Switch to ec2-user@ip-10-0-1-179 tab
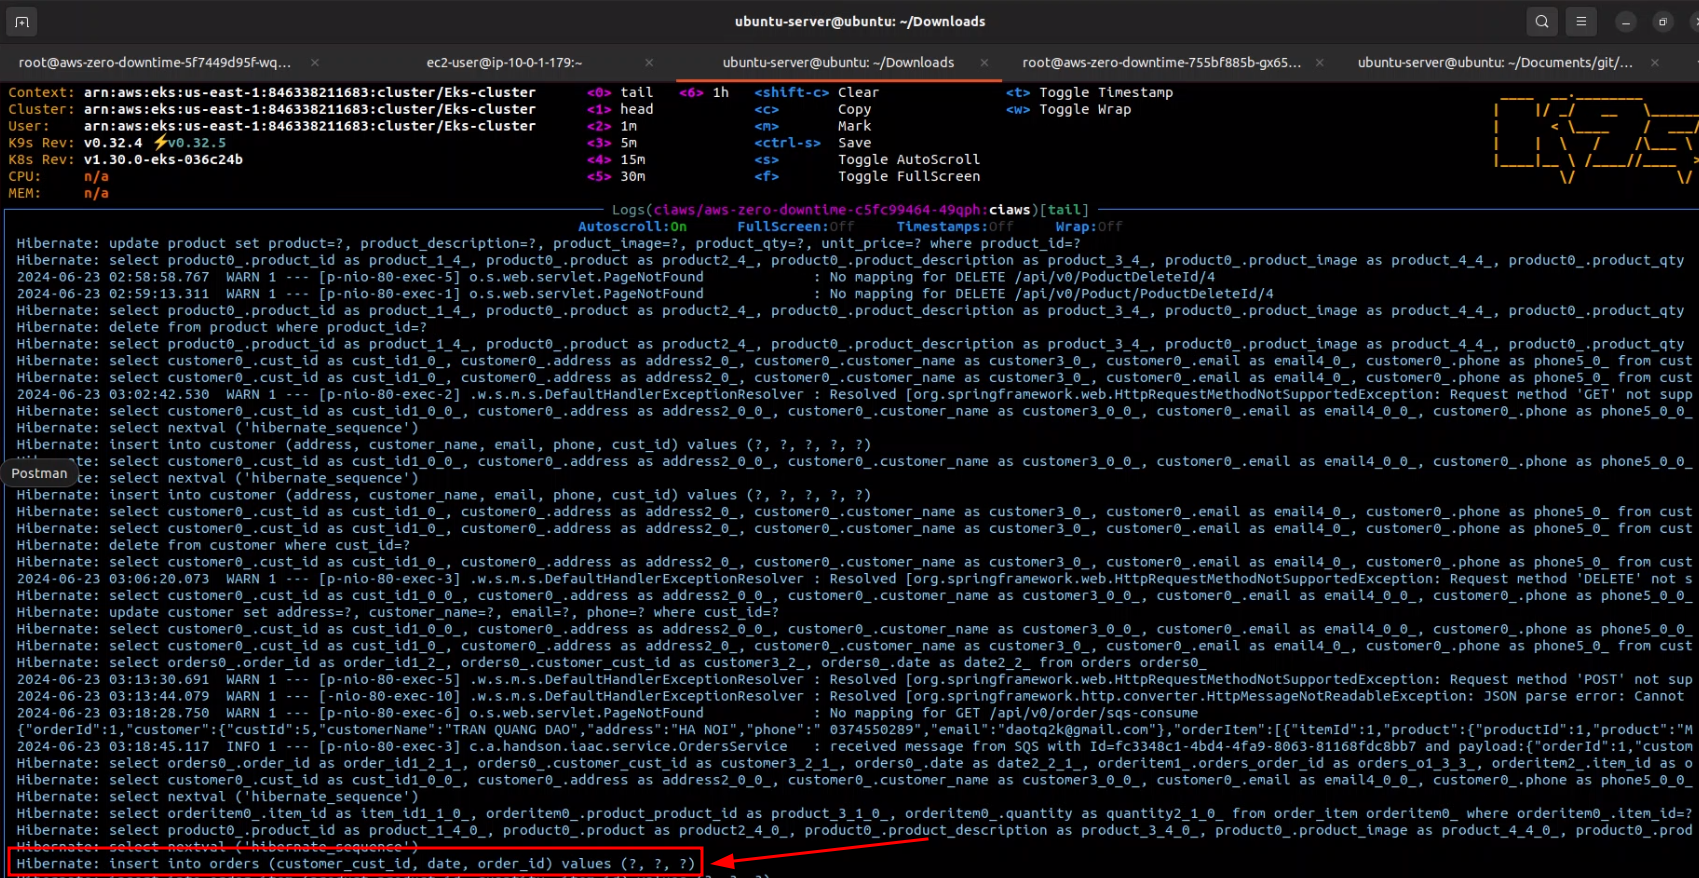The image size is (1699, 878). (504, 62)
